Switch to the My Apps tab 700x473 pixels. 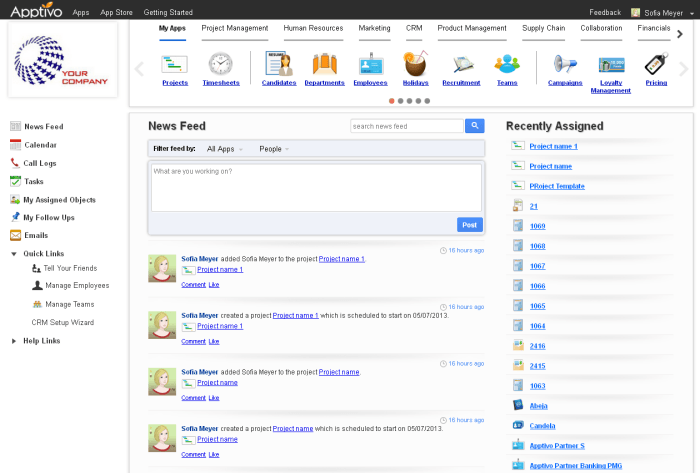tap(172, 28)
